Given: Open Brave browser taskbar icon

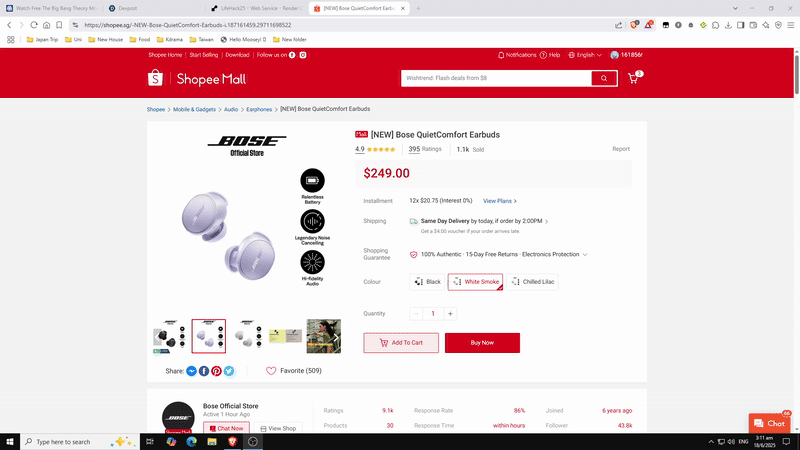Looking at the screenshot, I should click(232, 442).
